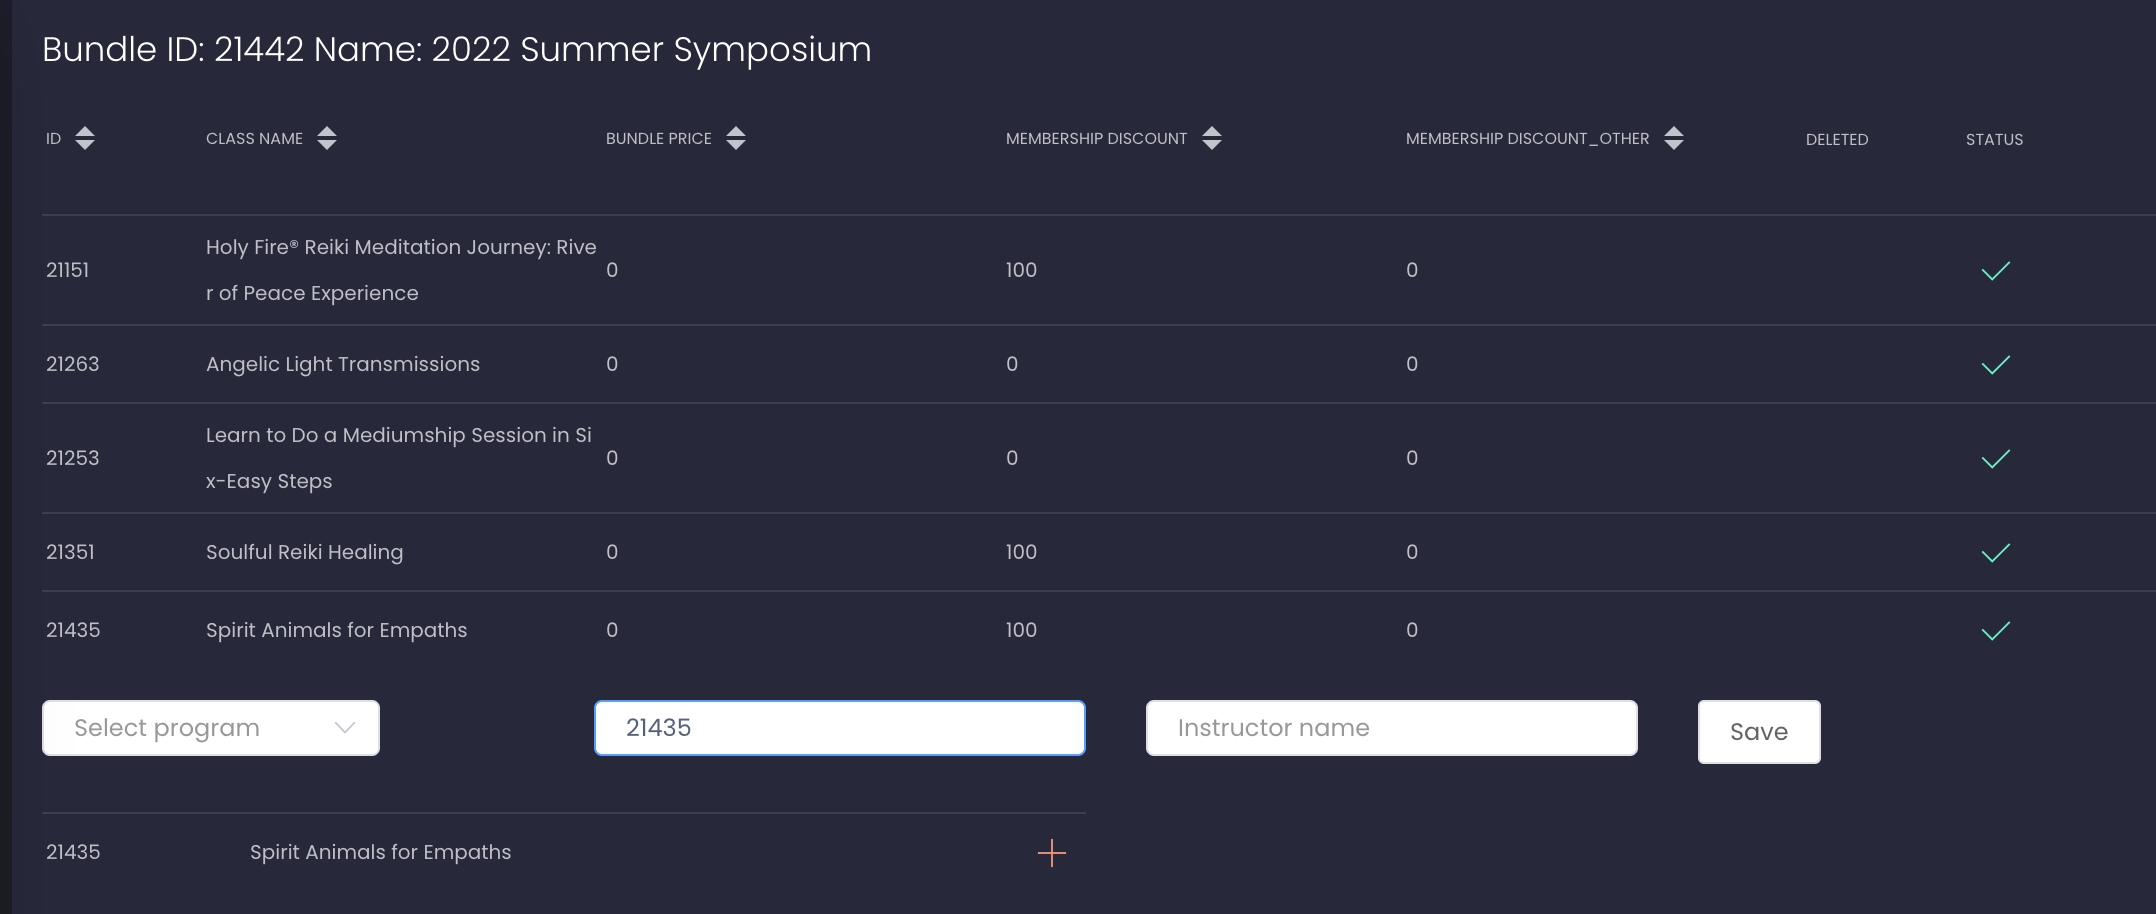The image size is (2156, 914).
Task: Click the Save button
Action: click(1758, 732)
